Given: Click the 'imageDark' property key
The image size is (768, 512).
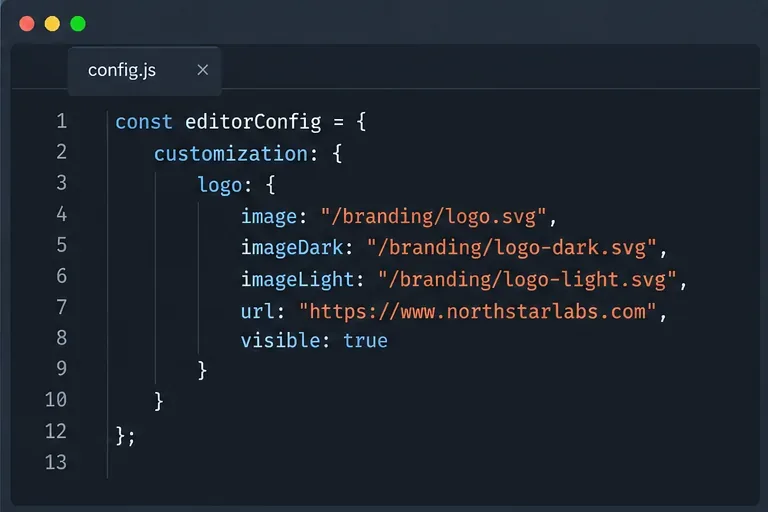Looking at the screenshot, I should [292, 248].
